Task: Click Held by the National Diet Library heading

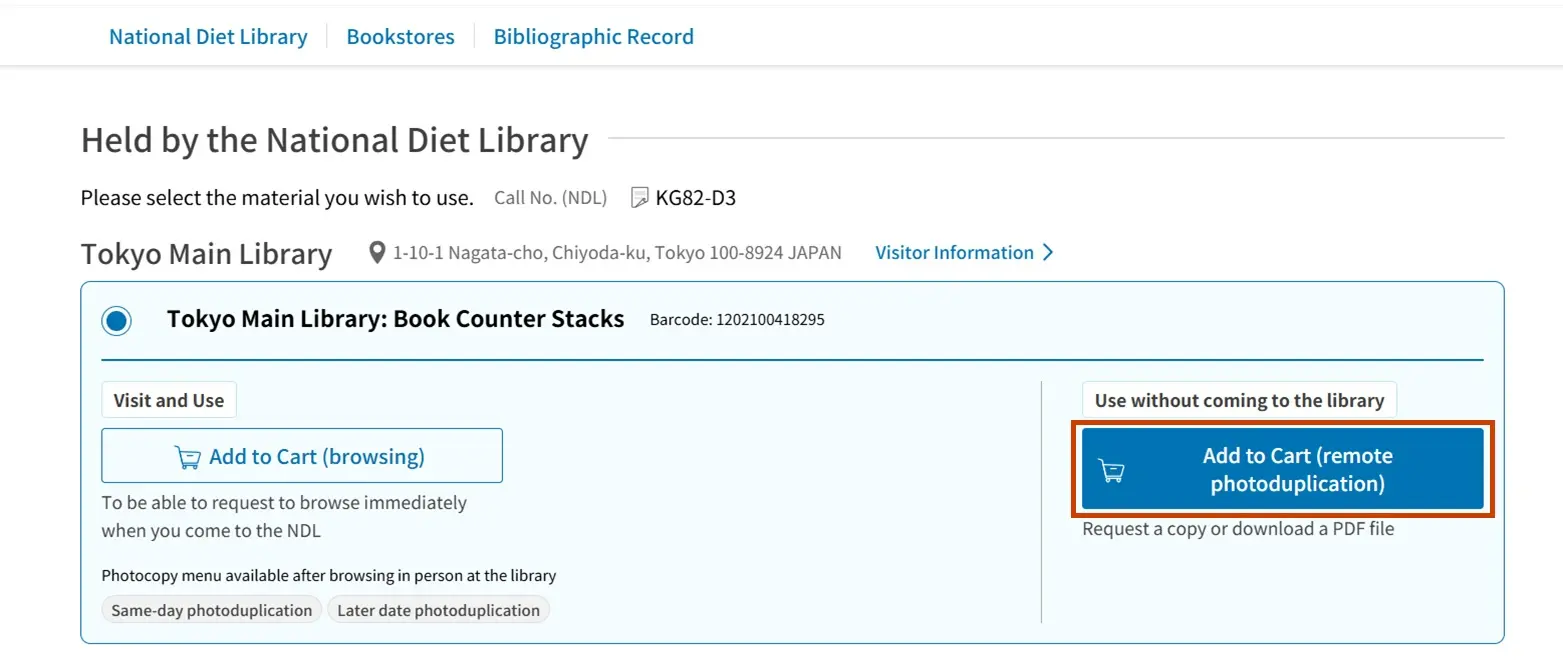Action: click(x=334, y=140)
